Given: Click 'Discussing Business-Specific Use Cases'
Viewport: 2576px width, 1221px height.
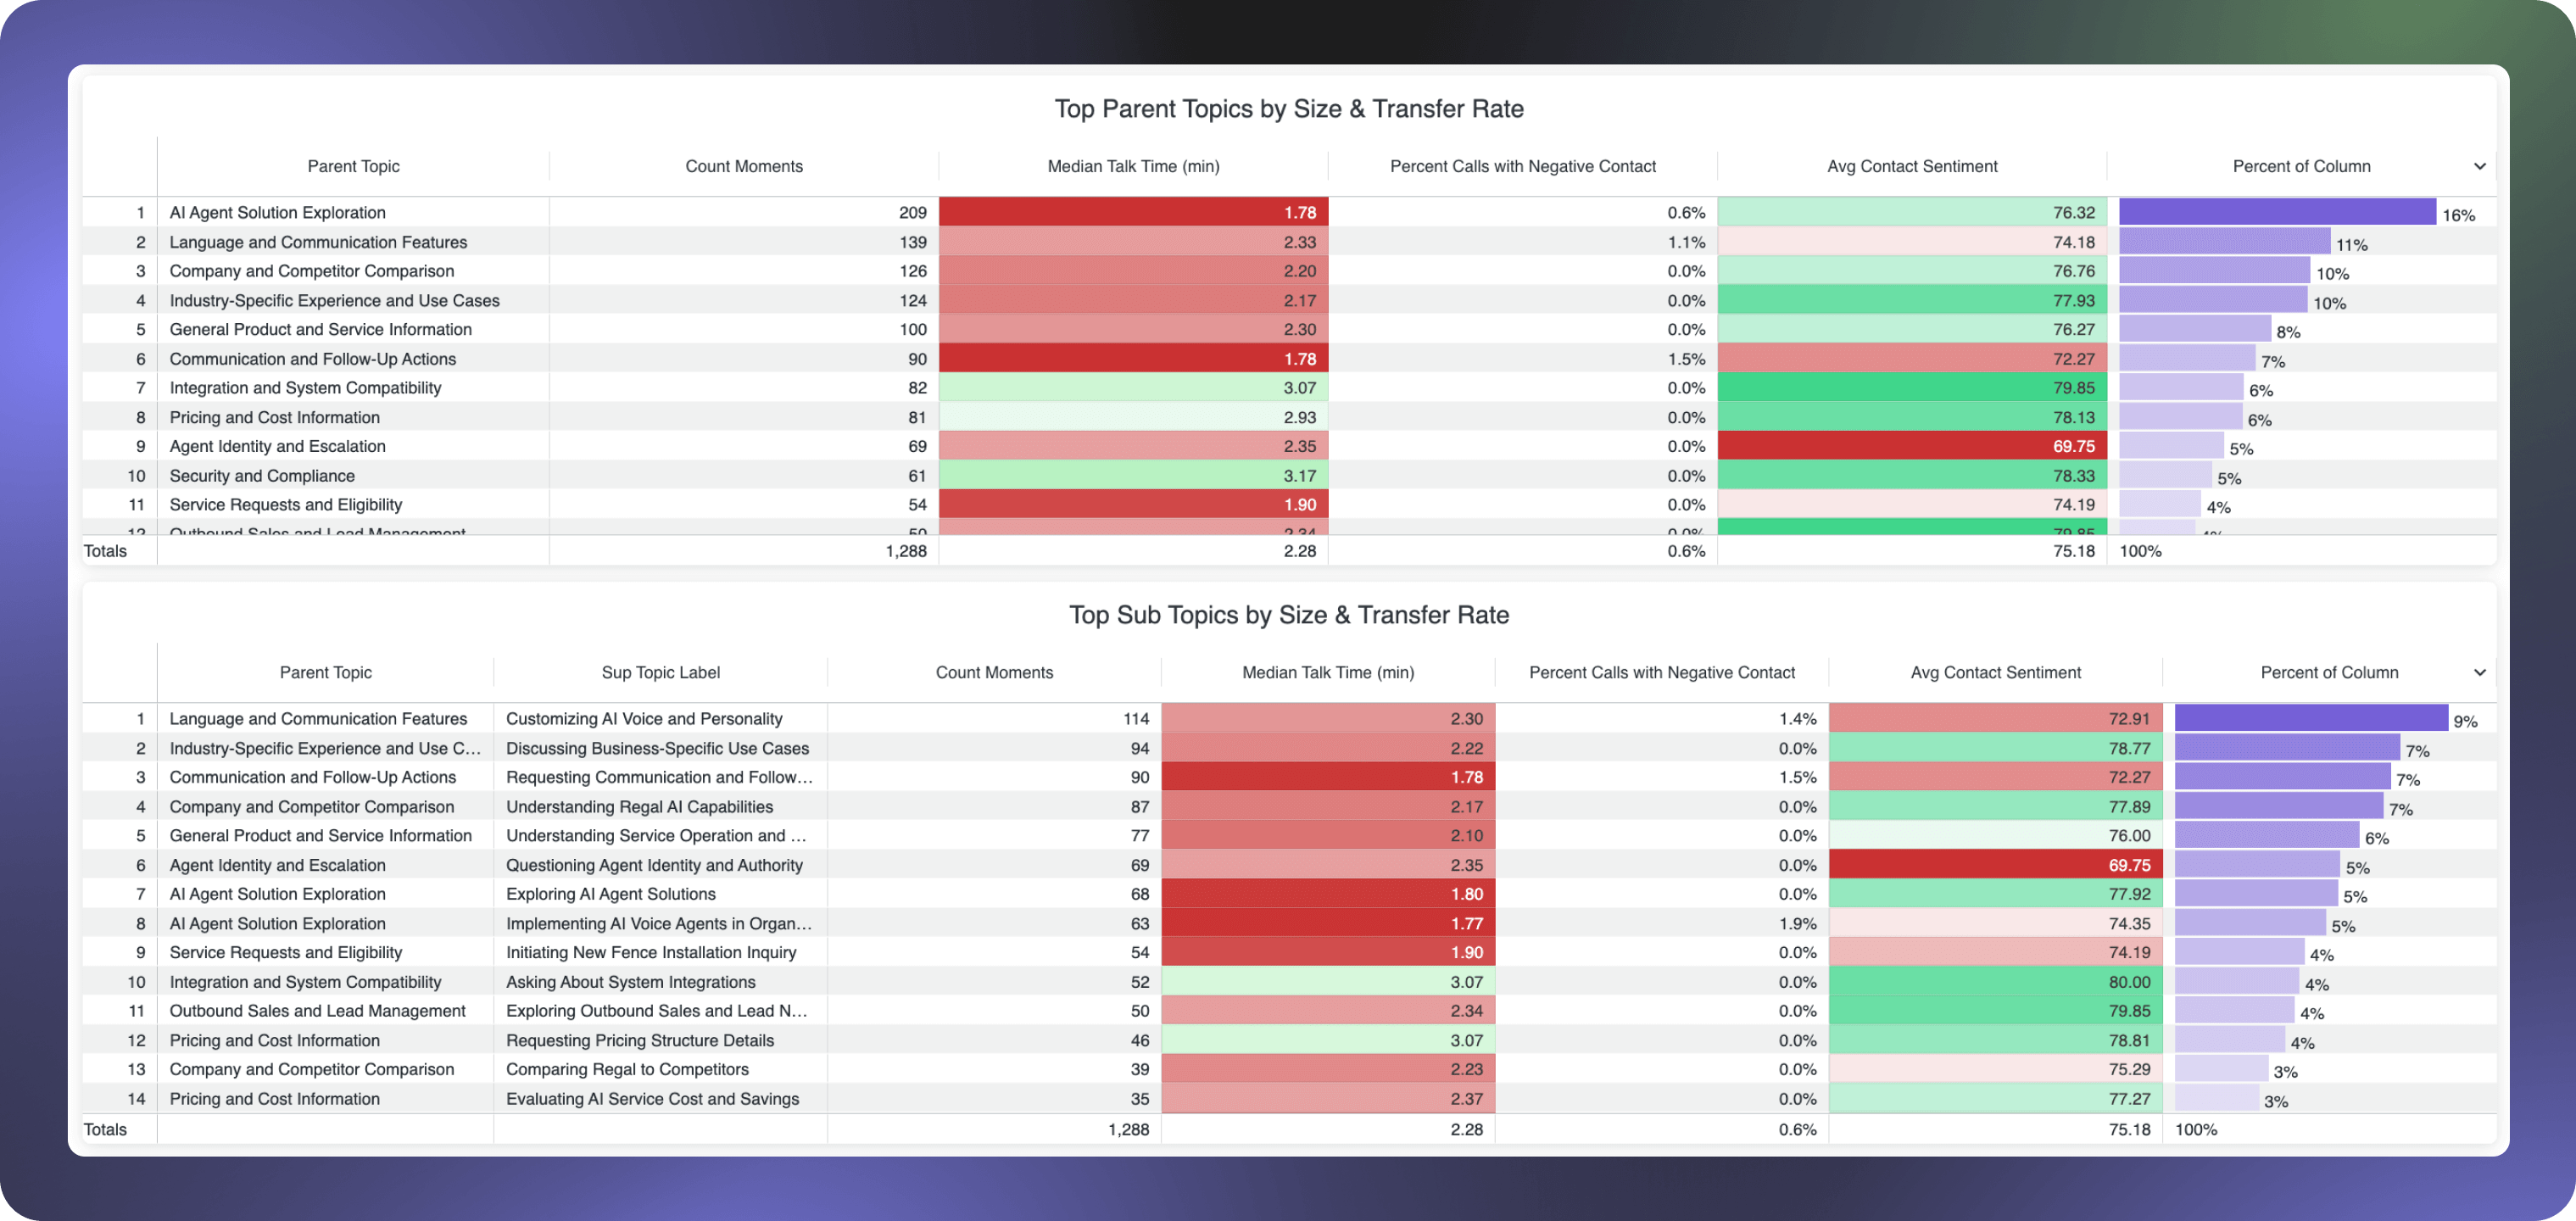Looking at the screenshot, I should click(657, 748).
